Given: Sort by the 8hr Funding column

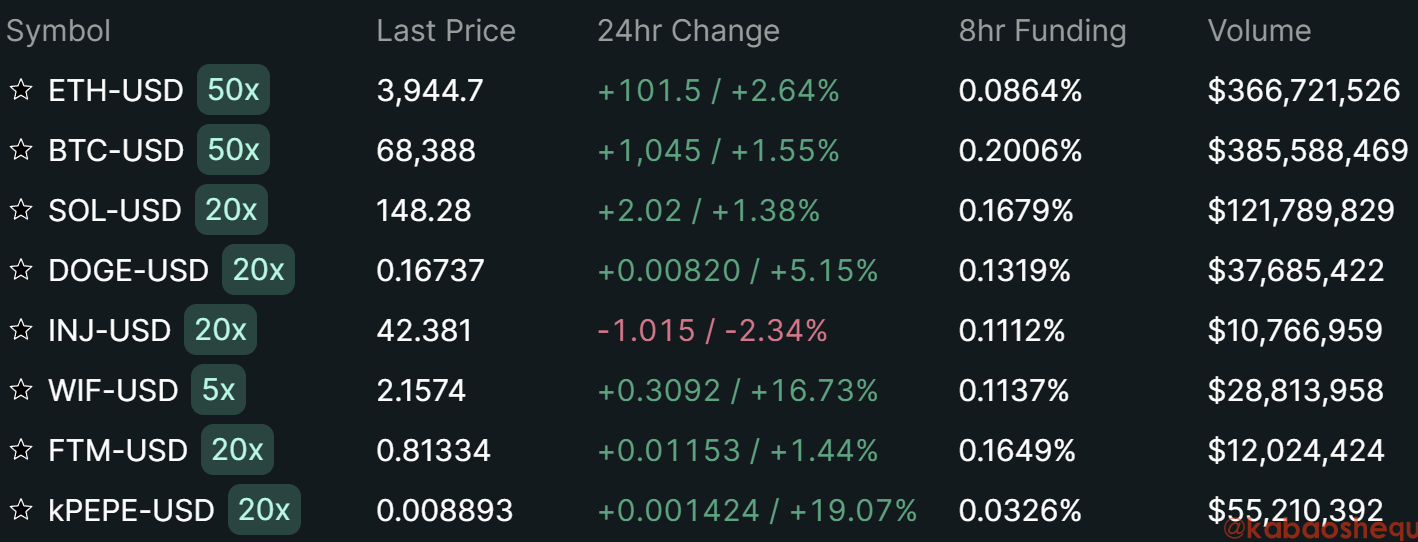Looking at the screenshot, I should [1042, 31].
